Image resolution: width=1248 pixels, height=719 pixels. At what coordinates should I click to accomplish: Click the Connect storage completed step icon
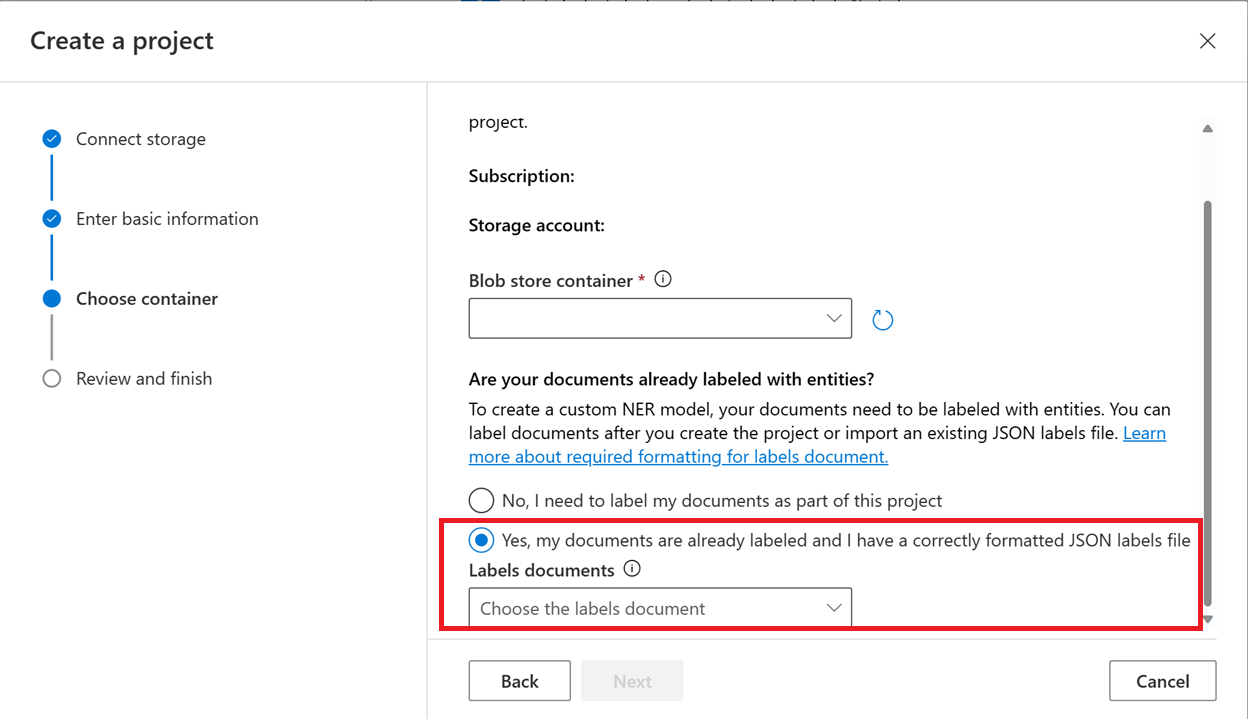point(52,139)
